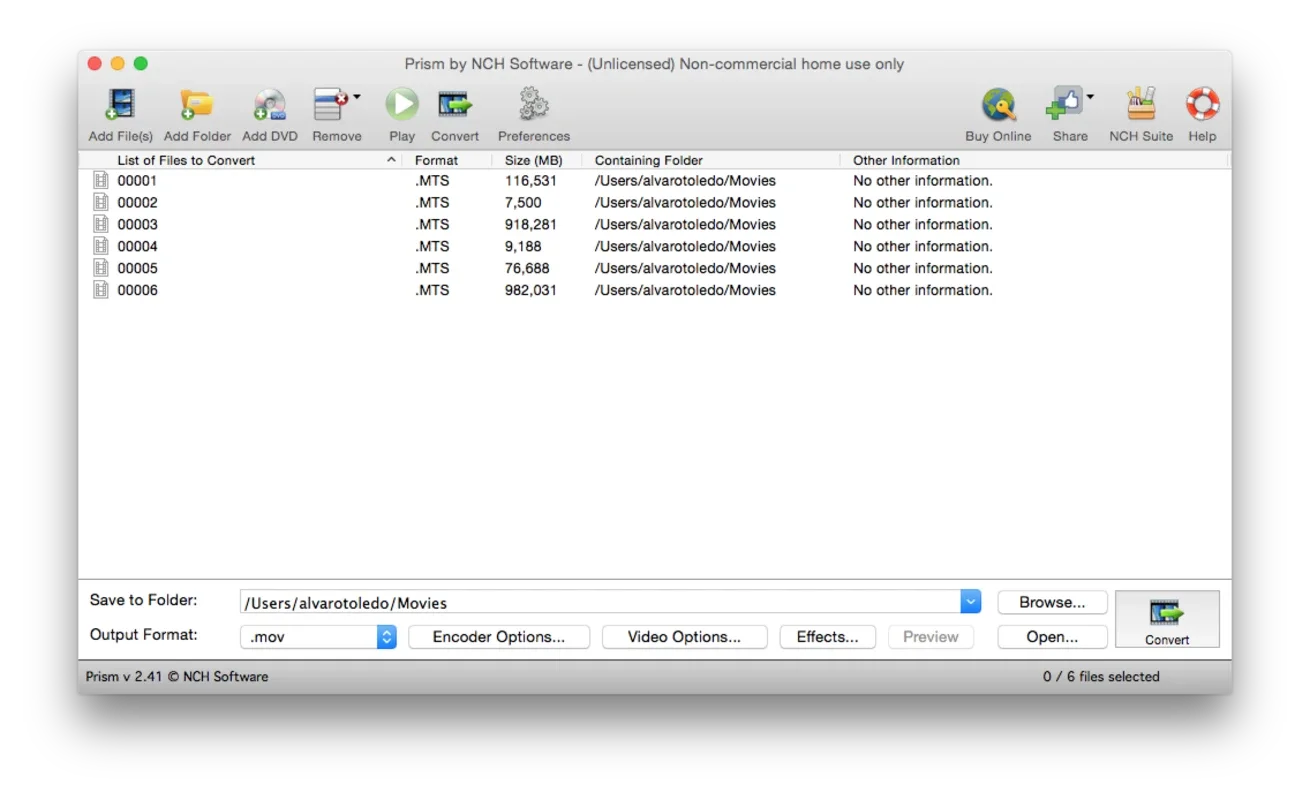Click size value 982,031

coord(531,291)
